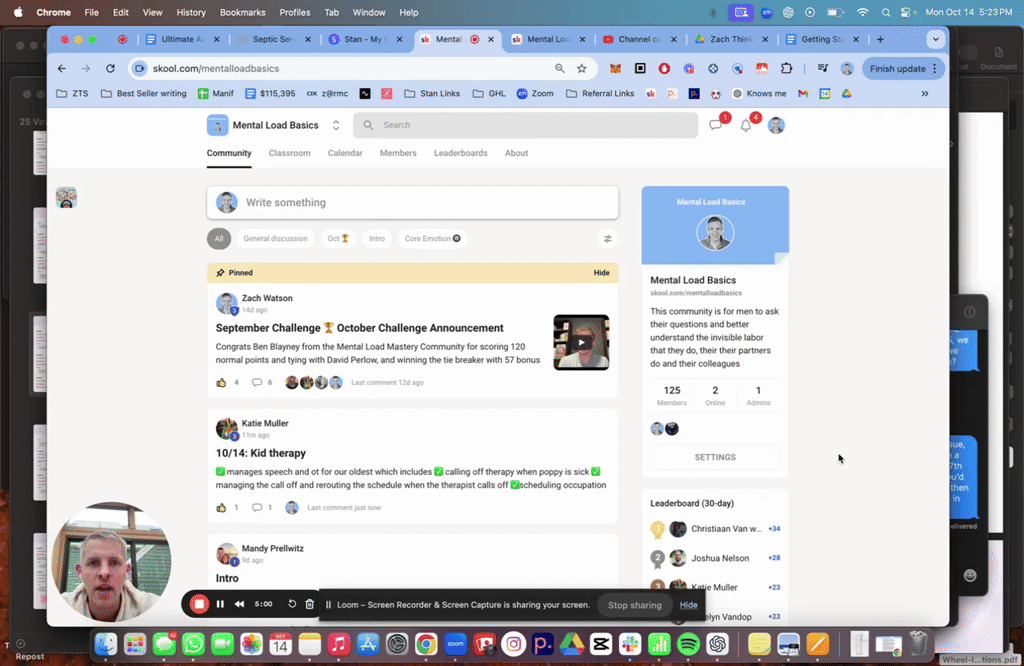Open the post filter settings icon
Viewport: 1024px width, 666px height.
tap(607, 239)
